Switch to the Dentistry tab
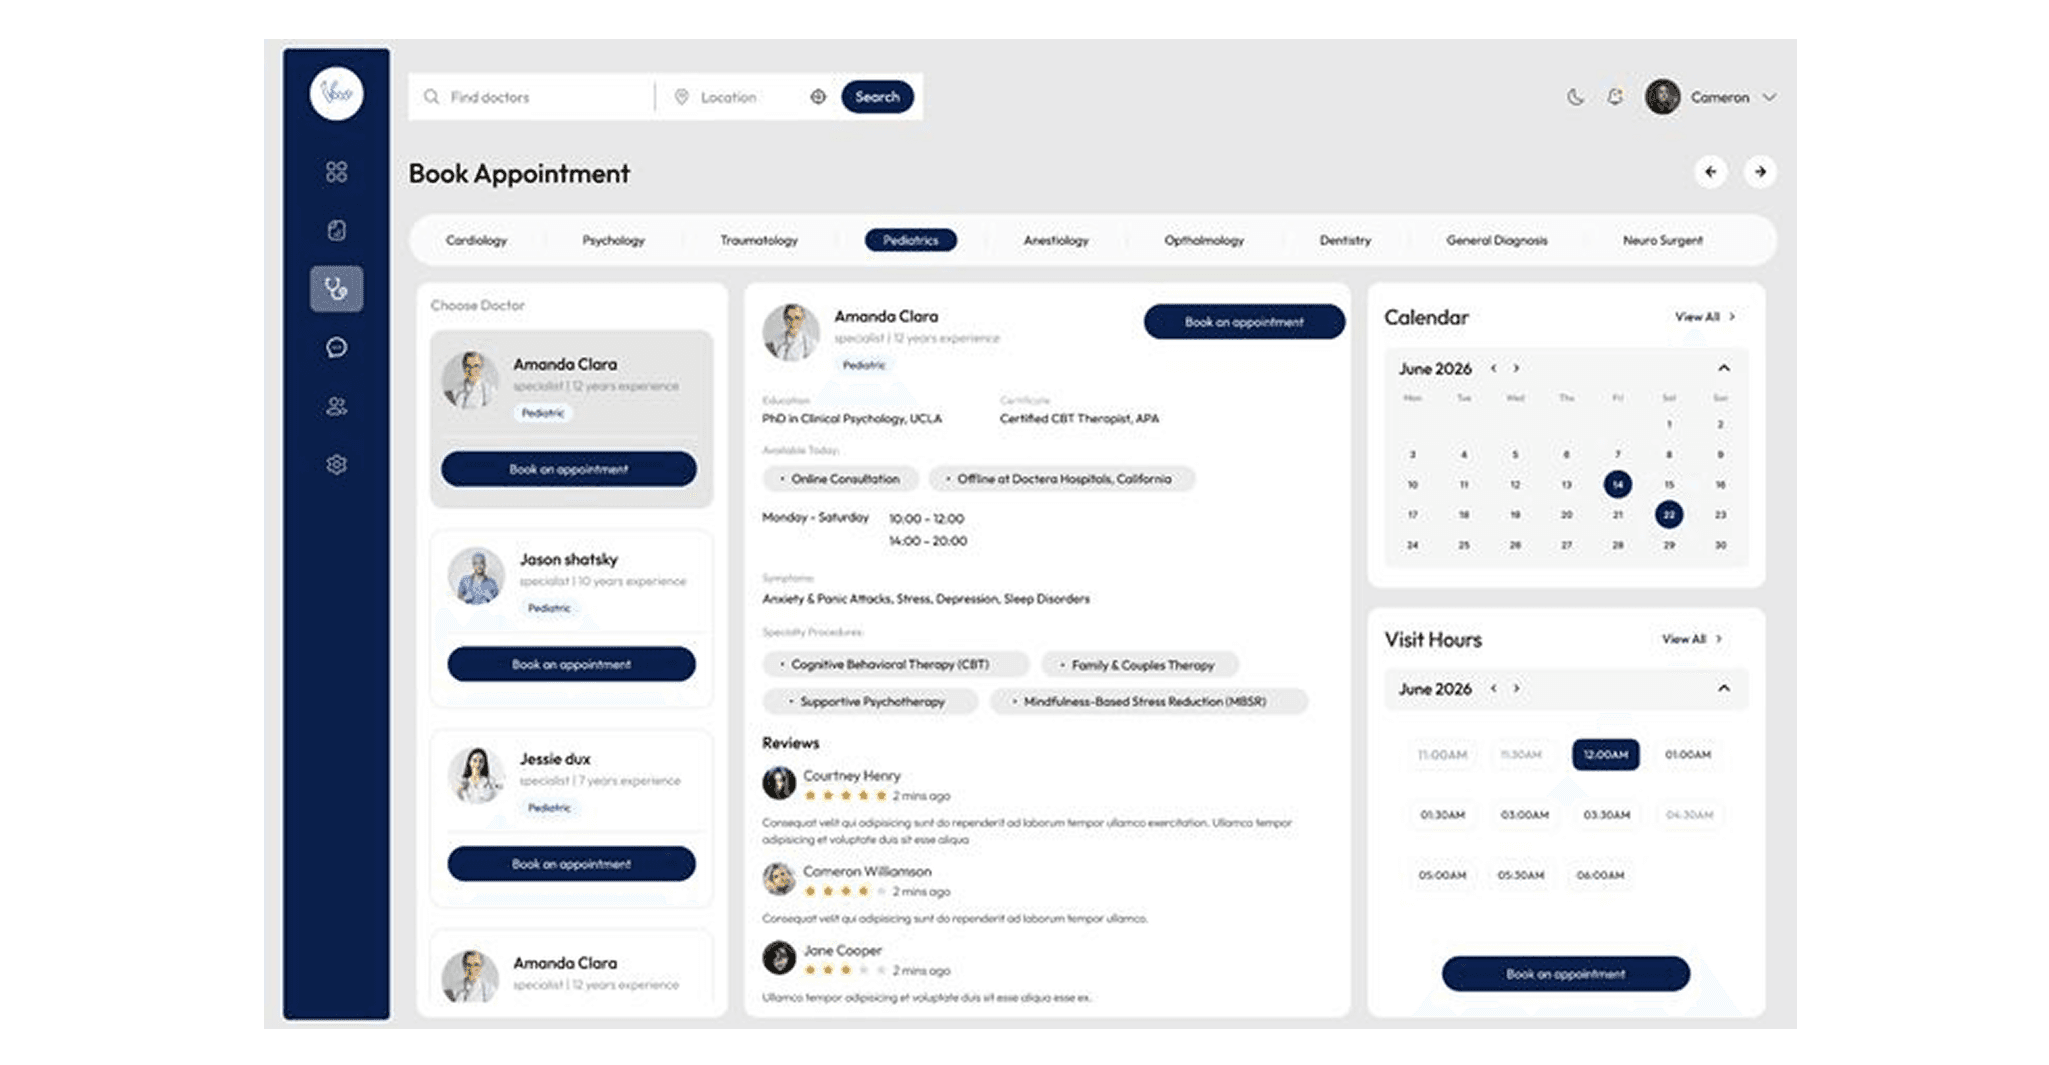The image size is (2049, 1065). coord(1345,240)
